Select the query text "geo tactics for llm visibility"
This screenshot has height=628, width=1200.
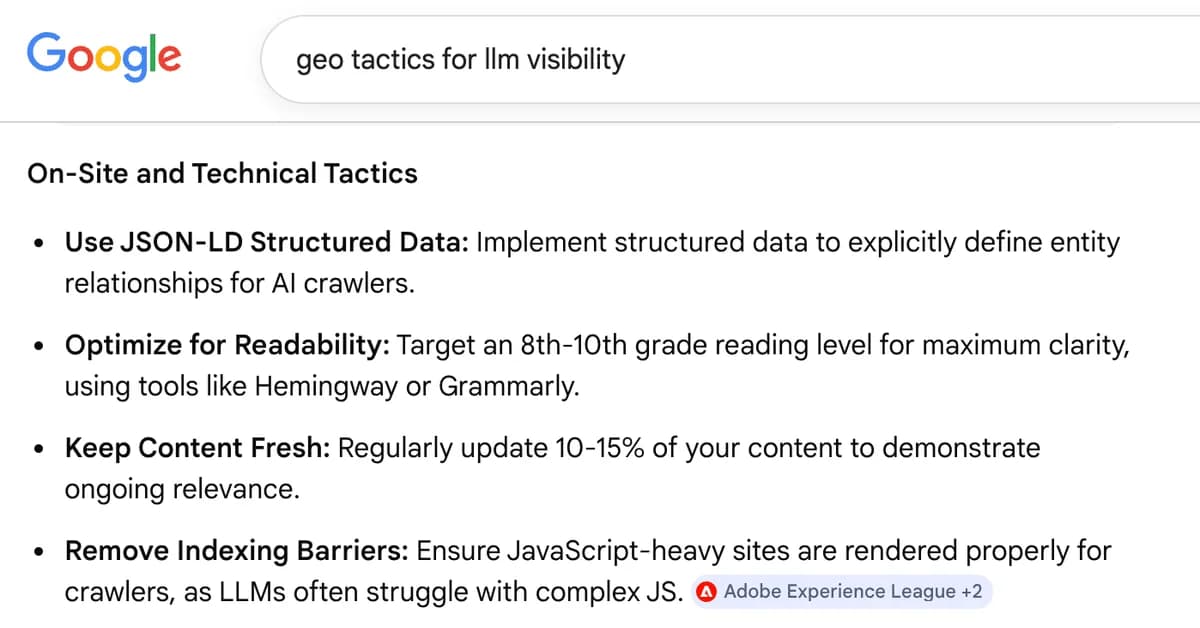coord(461,60)
